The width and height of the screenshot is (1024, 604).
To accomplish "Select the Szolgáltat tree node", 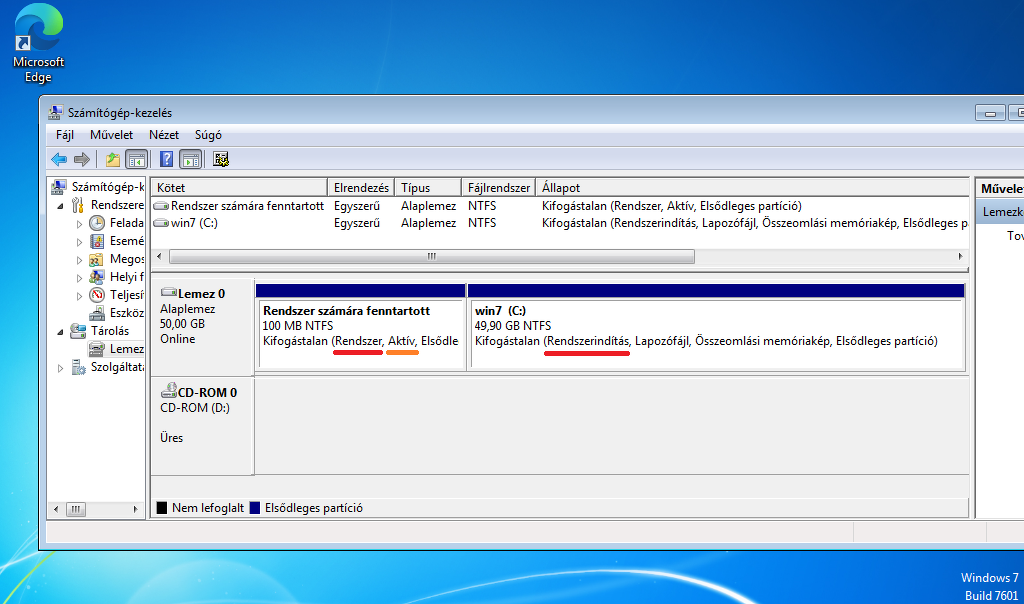I will [117, 367].
